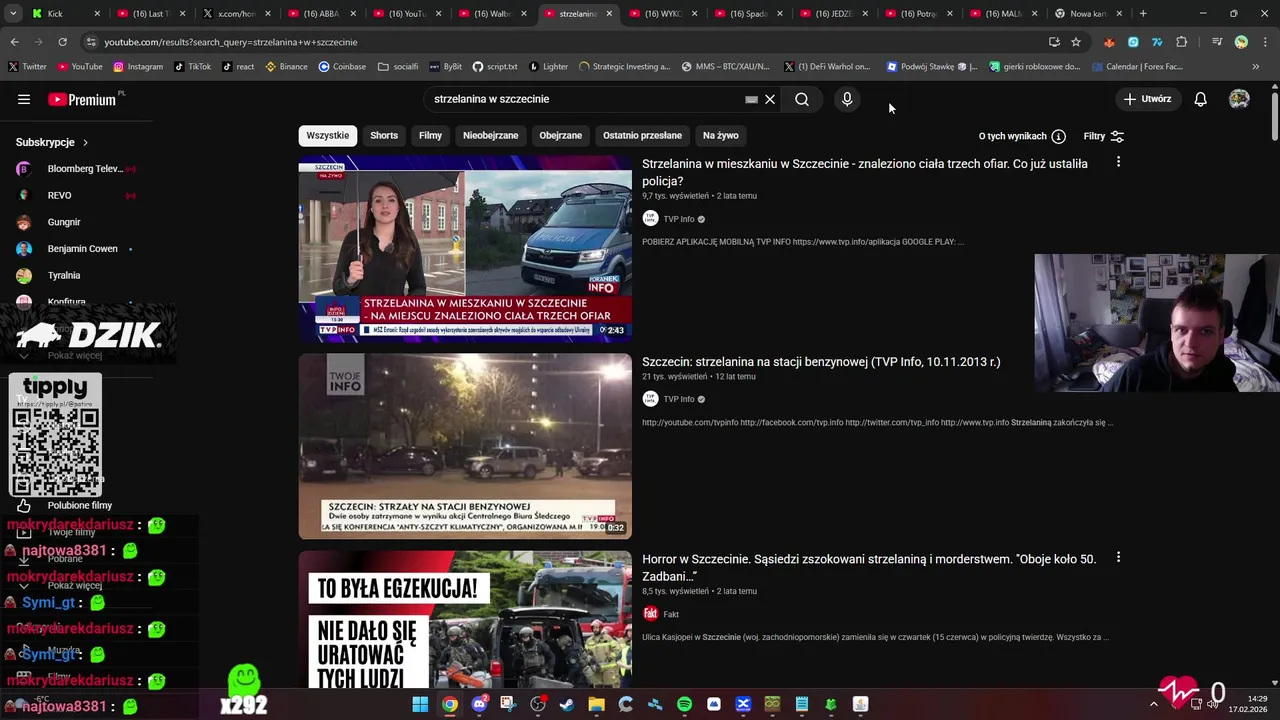This screenshot has height=720, width=1280.
Task: Open title Strzelanina w mieszkaniu w Szczecinie
Action: point(865,172)
